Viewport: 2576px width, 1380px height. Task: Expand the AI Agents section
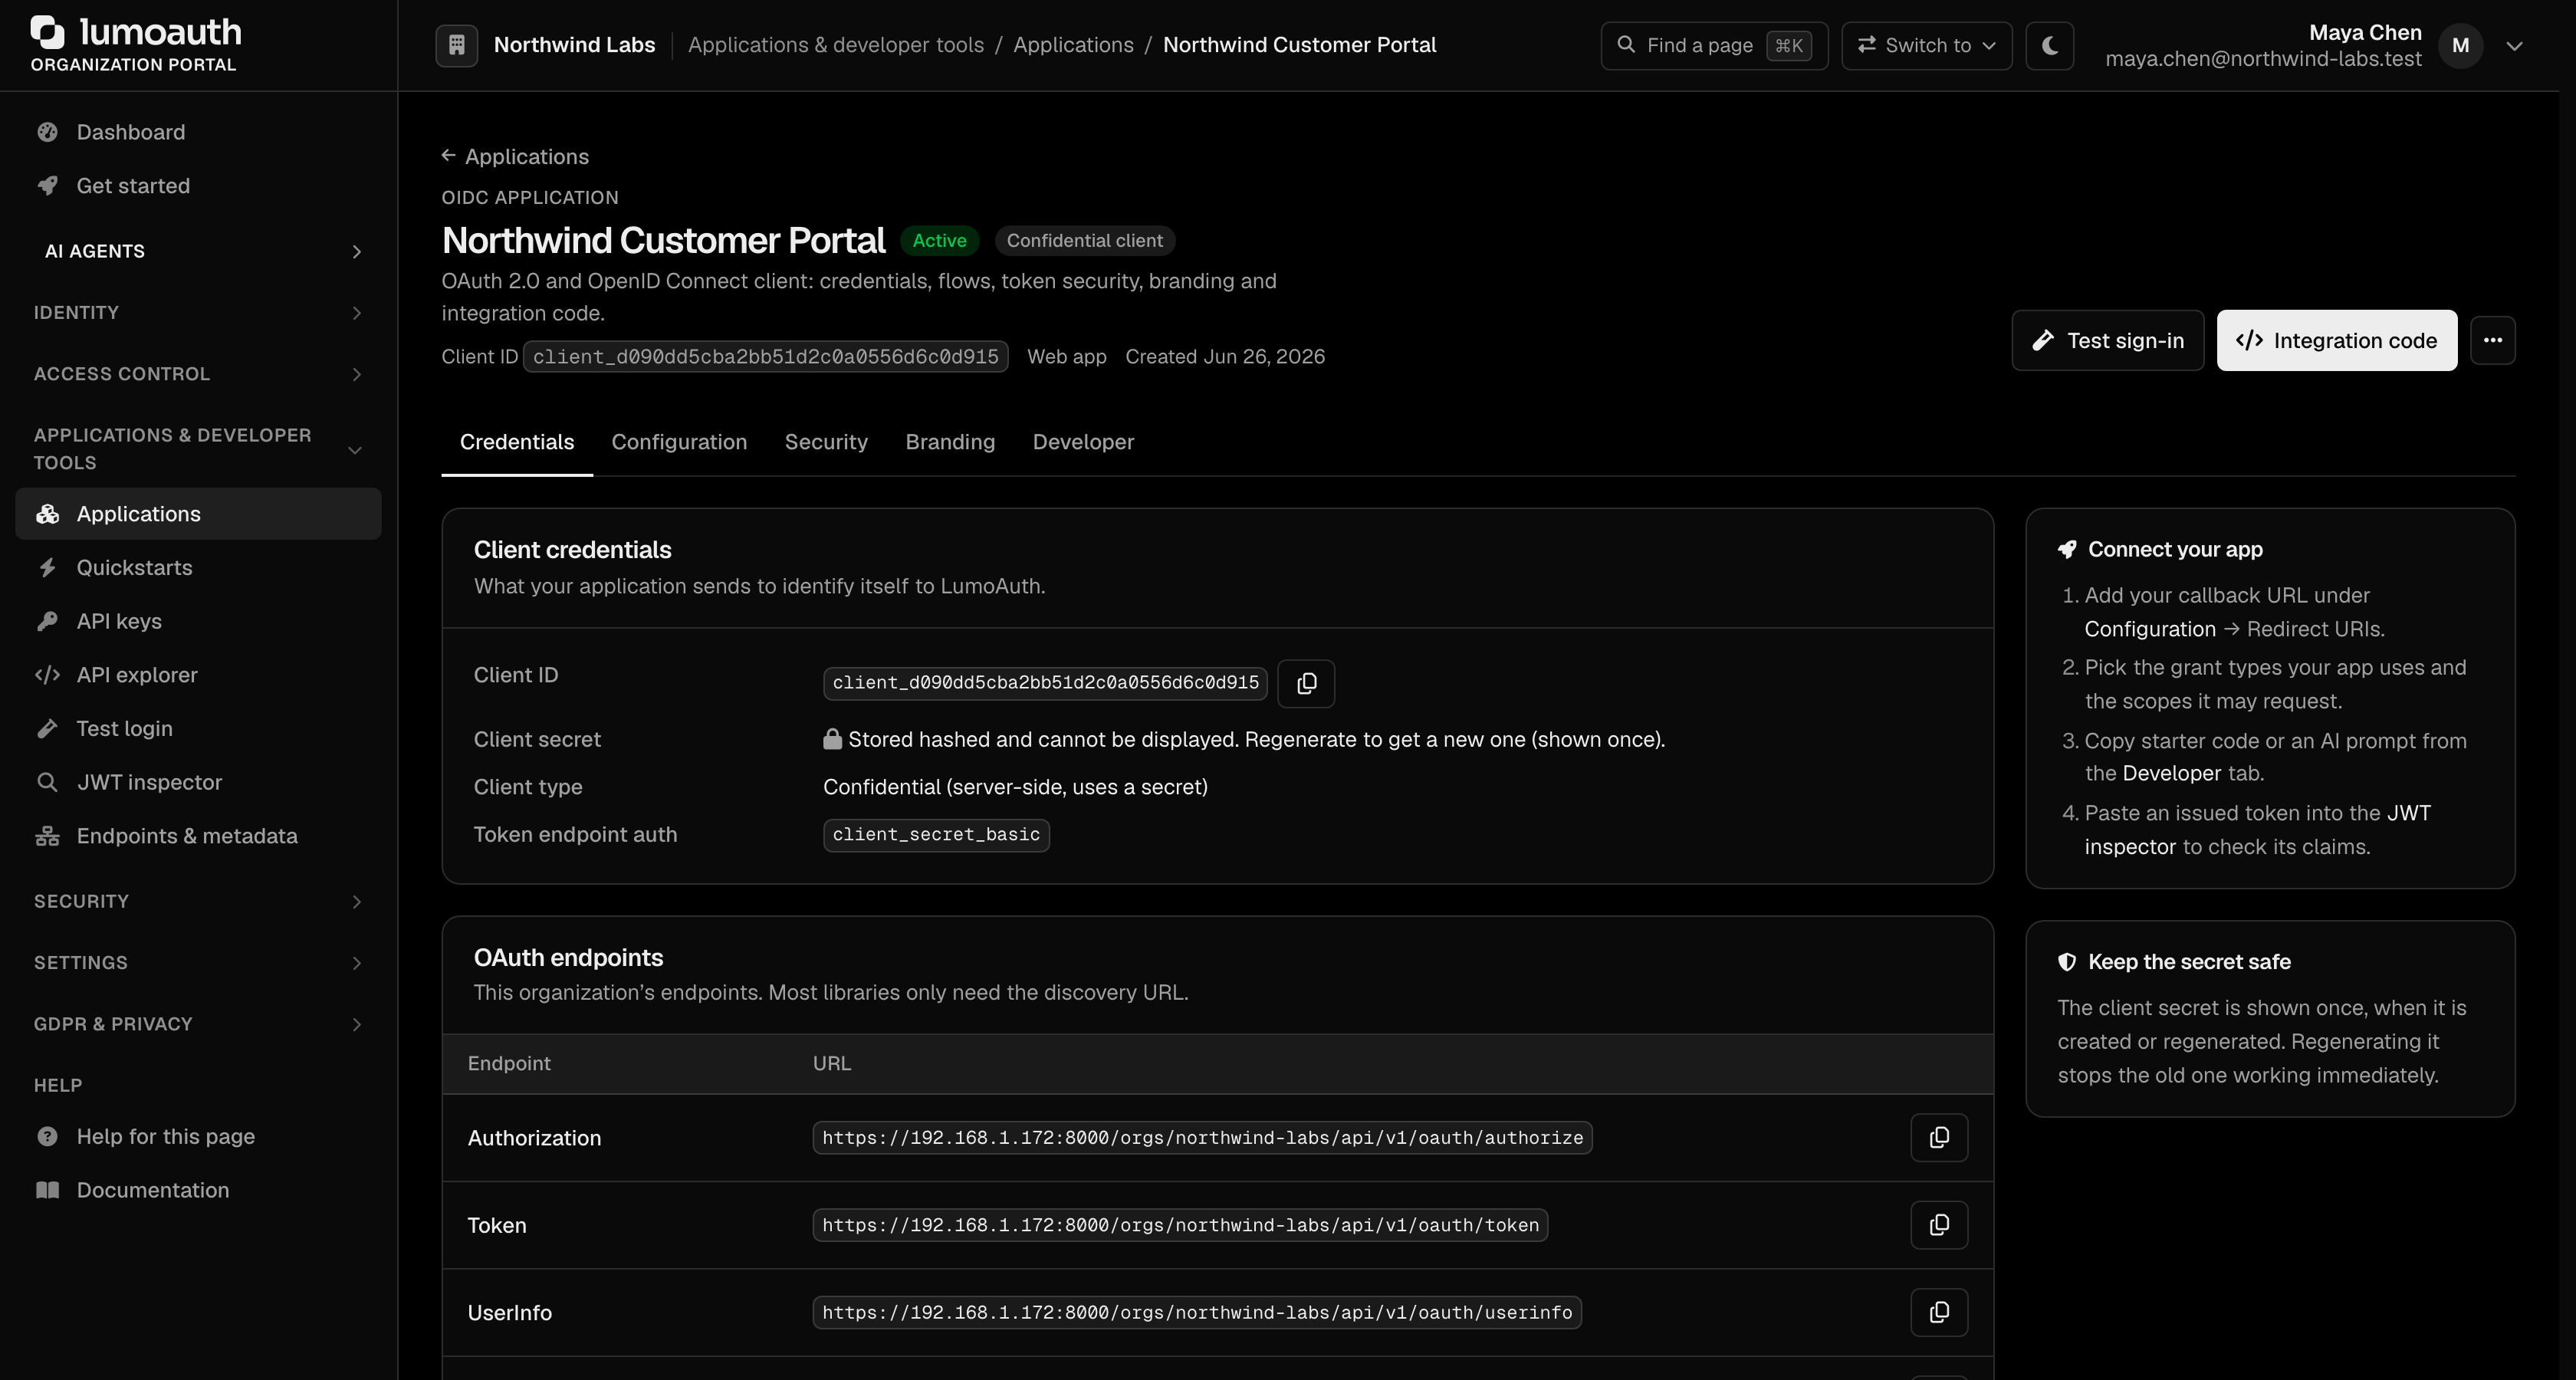198,251
